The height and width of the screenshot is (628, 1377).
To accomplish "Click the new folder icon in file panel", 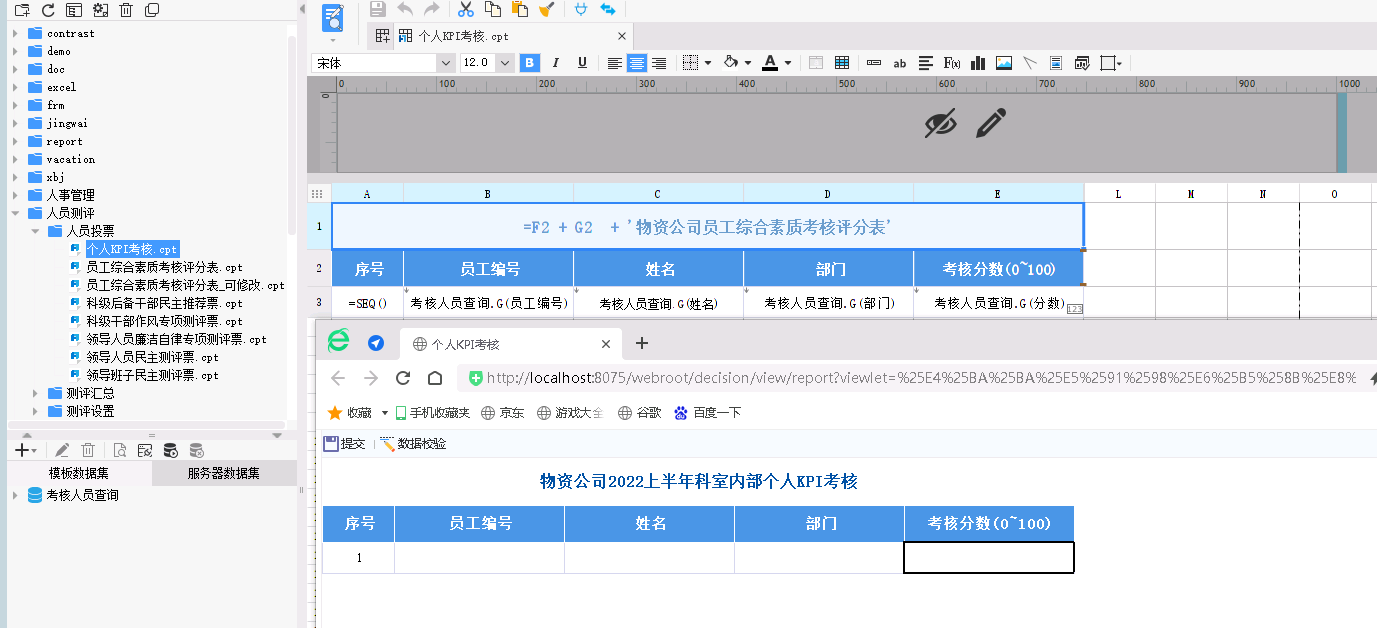I will tap(21, 10).
